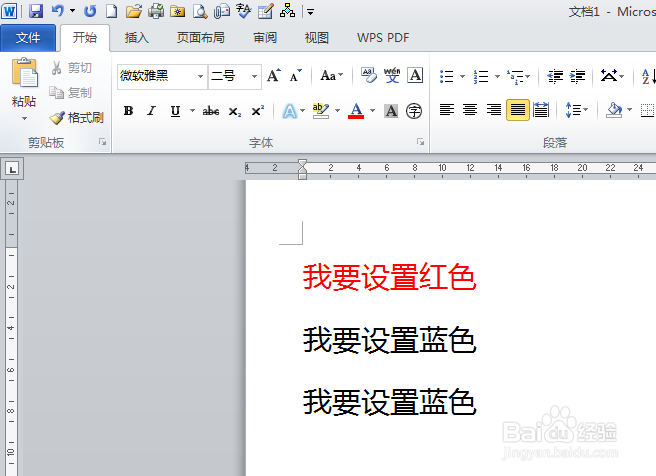Click Shrink Font icon
656x476 pixels.
pos(296,76)
